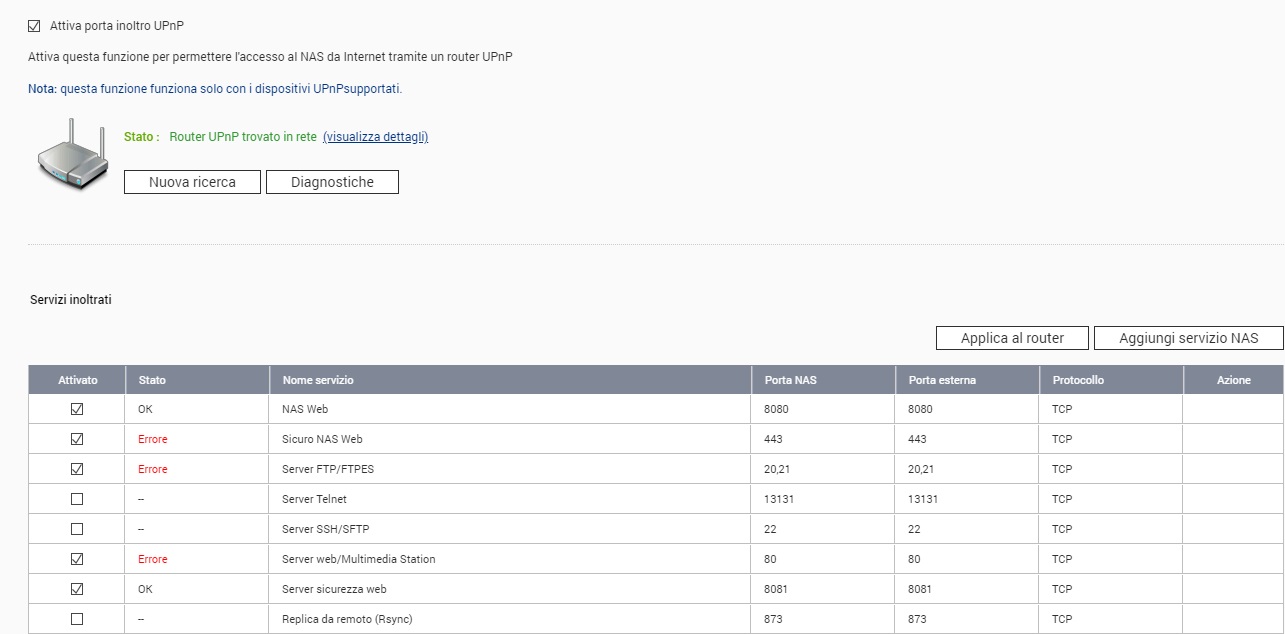Enable the Server SSH/SFTP checkbox
The image size is (1285, 634).
(x=77, y=529)
